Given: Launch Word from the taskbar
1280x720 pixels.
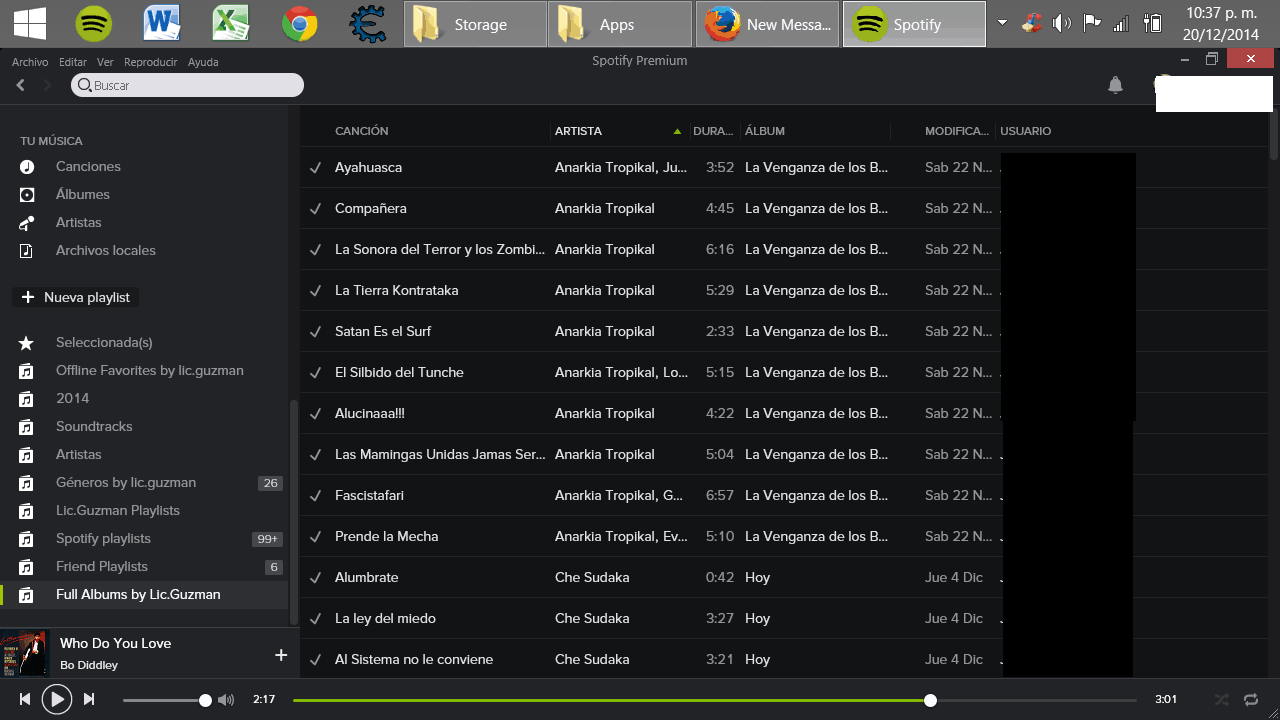Looking at the screenshot, I should [x=162, y=23].
